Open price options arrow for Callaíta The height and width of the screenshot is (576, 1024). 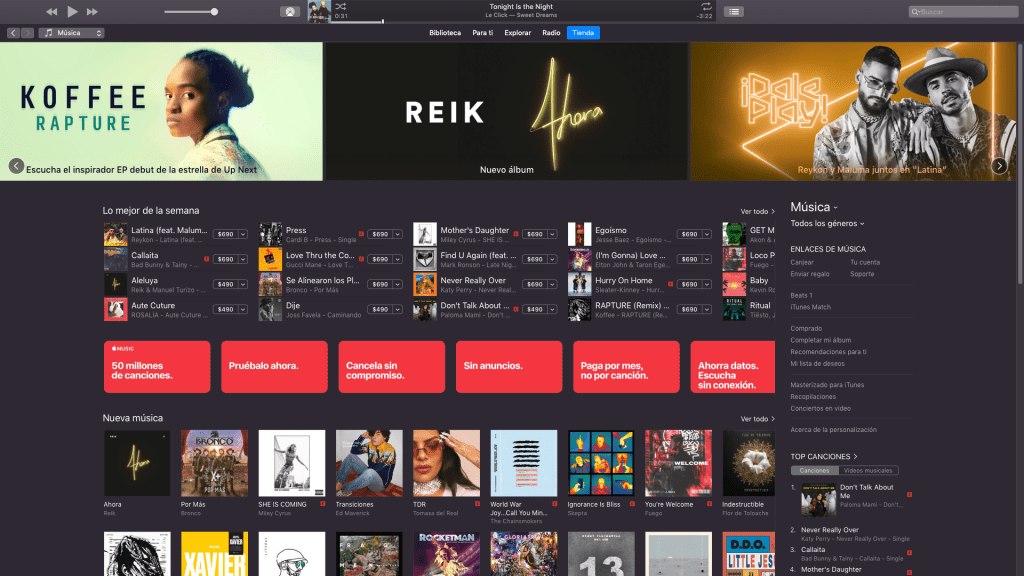(x=243, y=259)
